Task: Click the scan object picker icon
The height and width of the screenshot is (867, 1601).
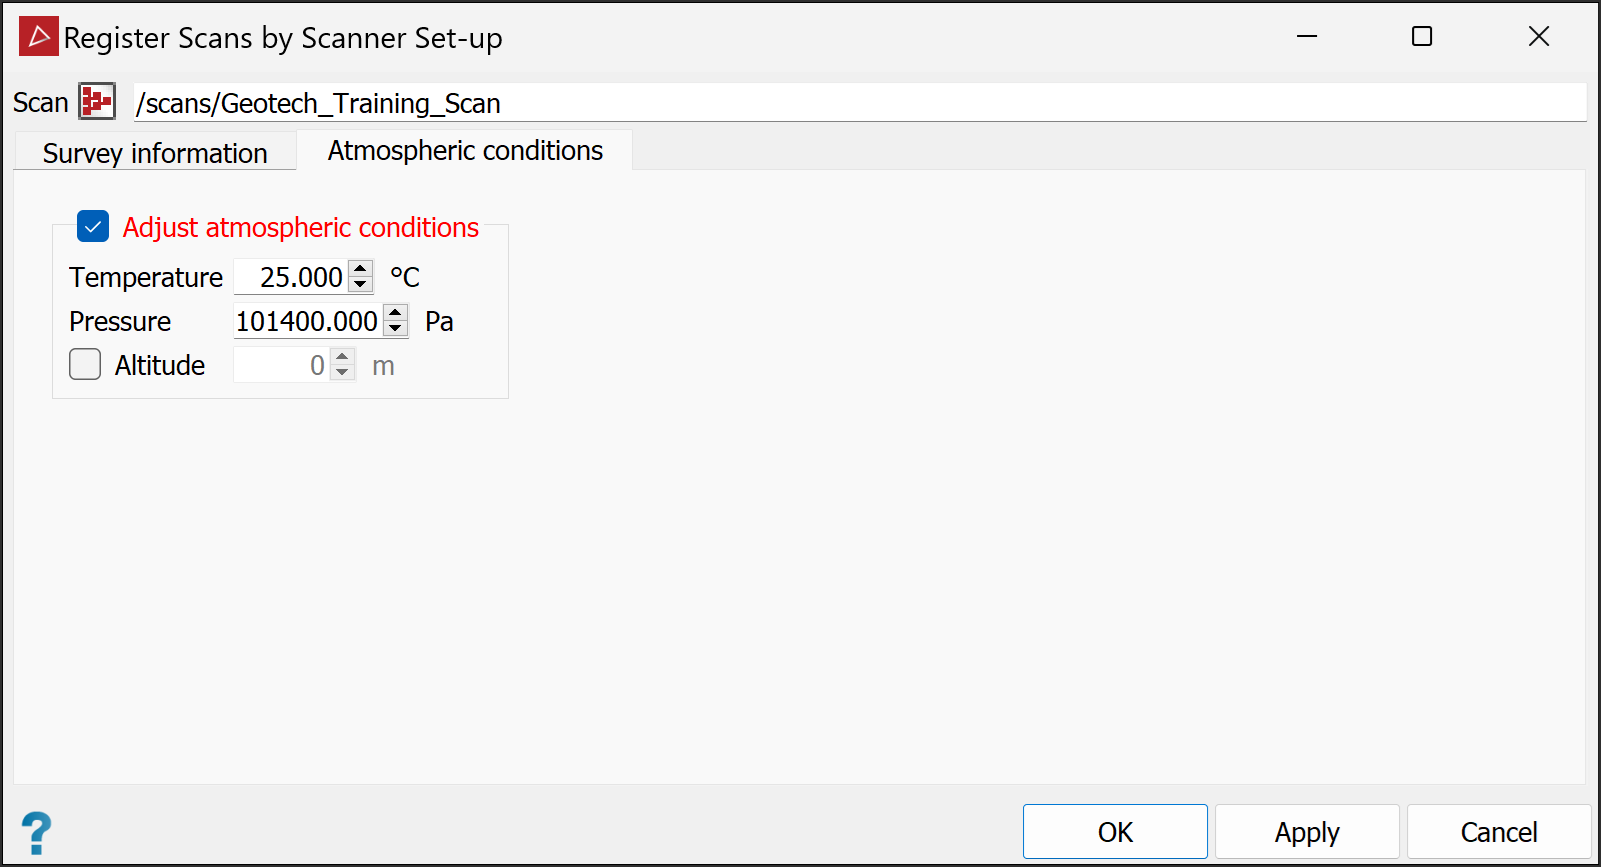Action: pyautogui.click(x=97, y=102)
